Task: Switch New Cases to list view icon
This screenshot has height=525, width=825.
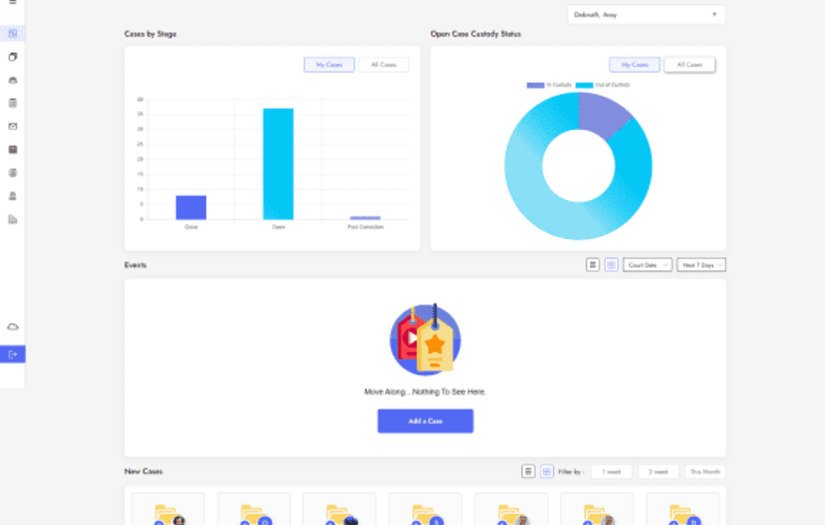Action: point(528,471)
